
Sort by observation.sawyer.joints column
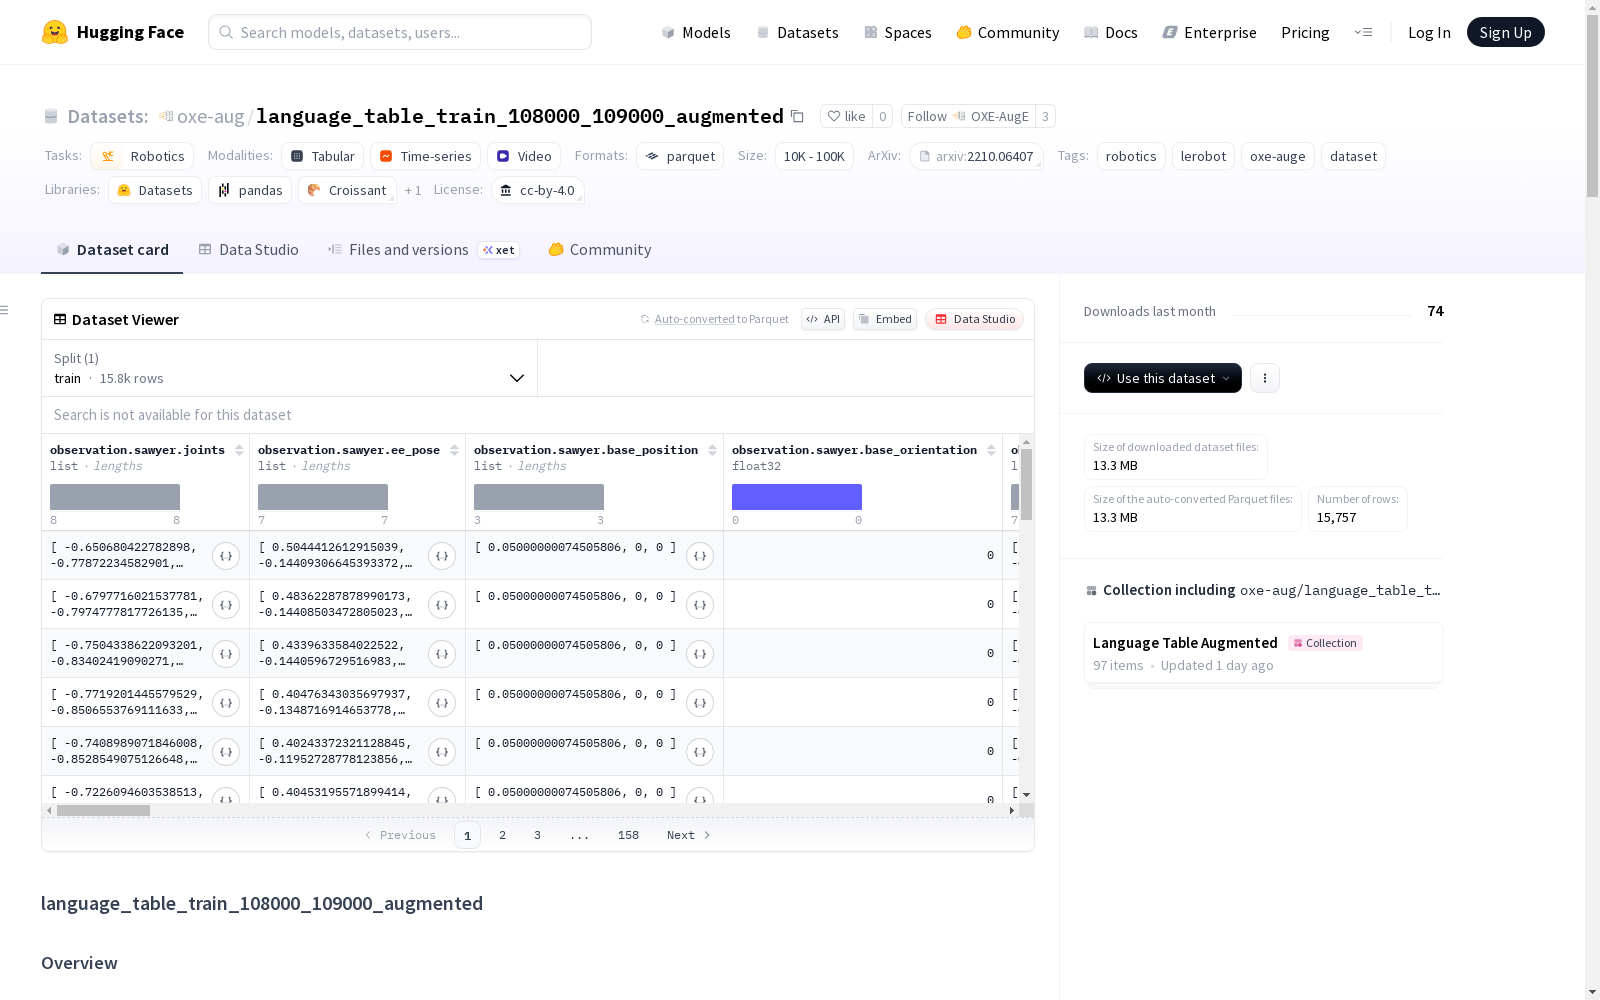[239, 450]
